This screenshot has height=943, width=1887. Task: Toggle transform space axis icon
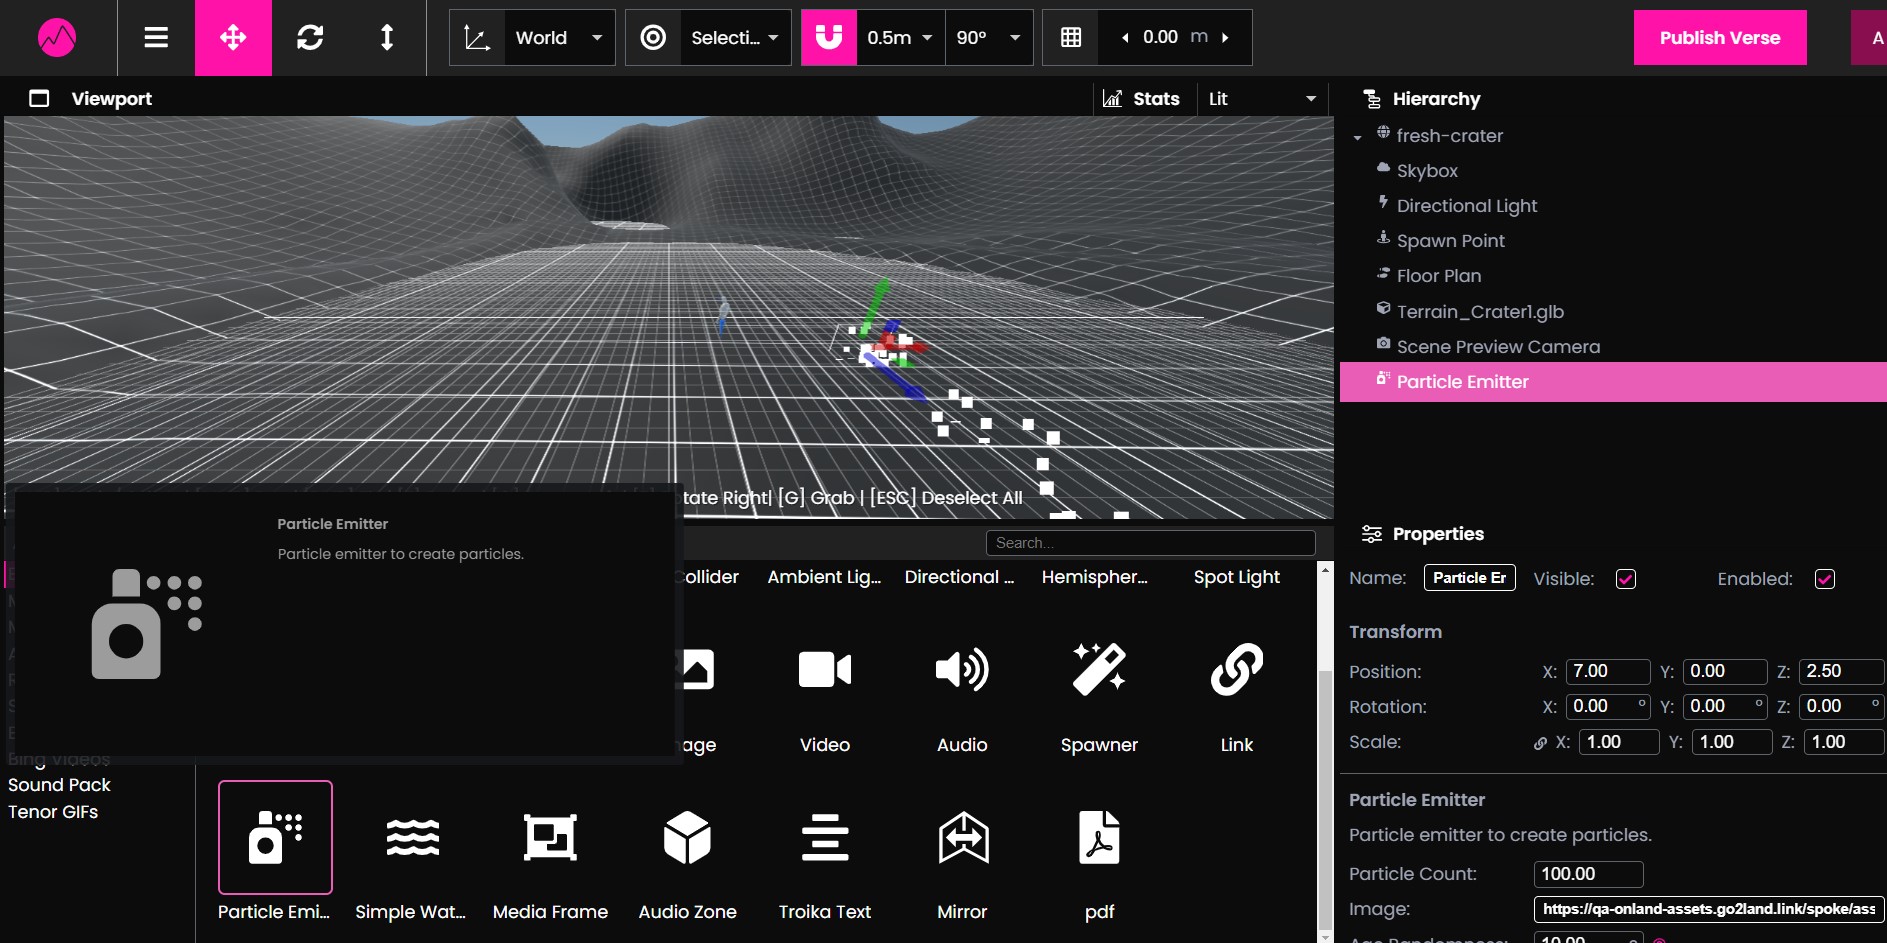477,38
